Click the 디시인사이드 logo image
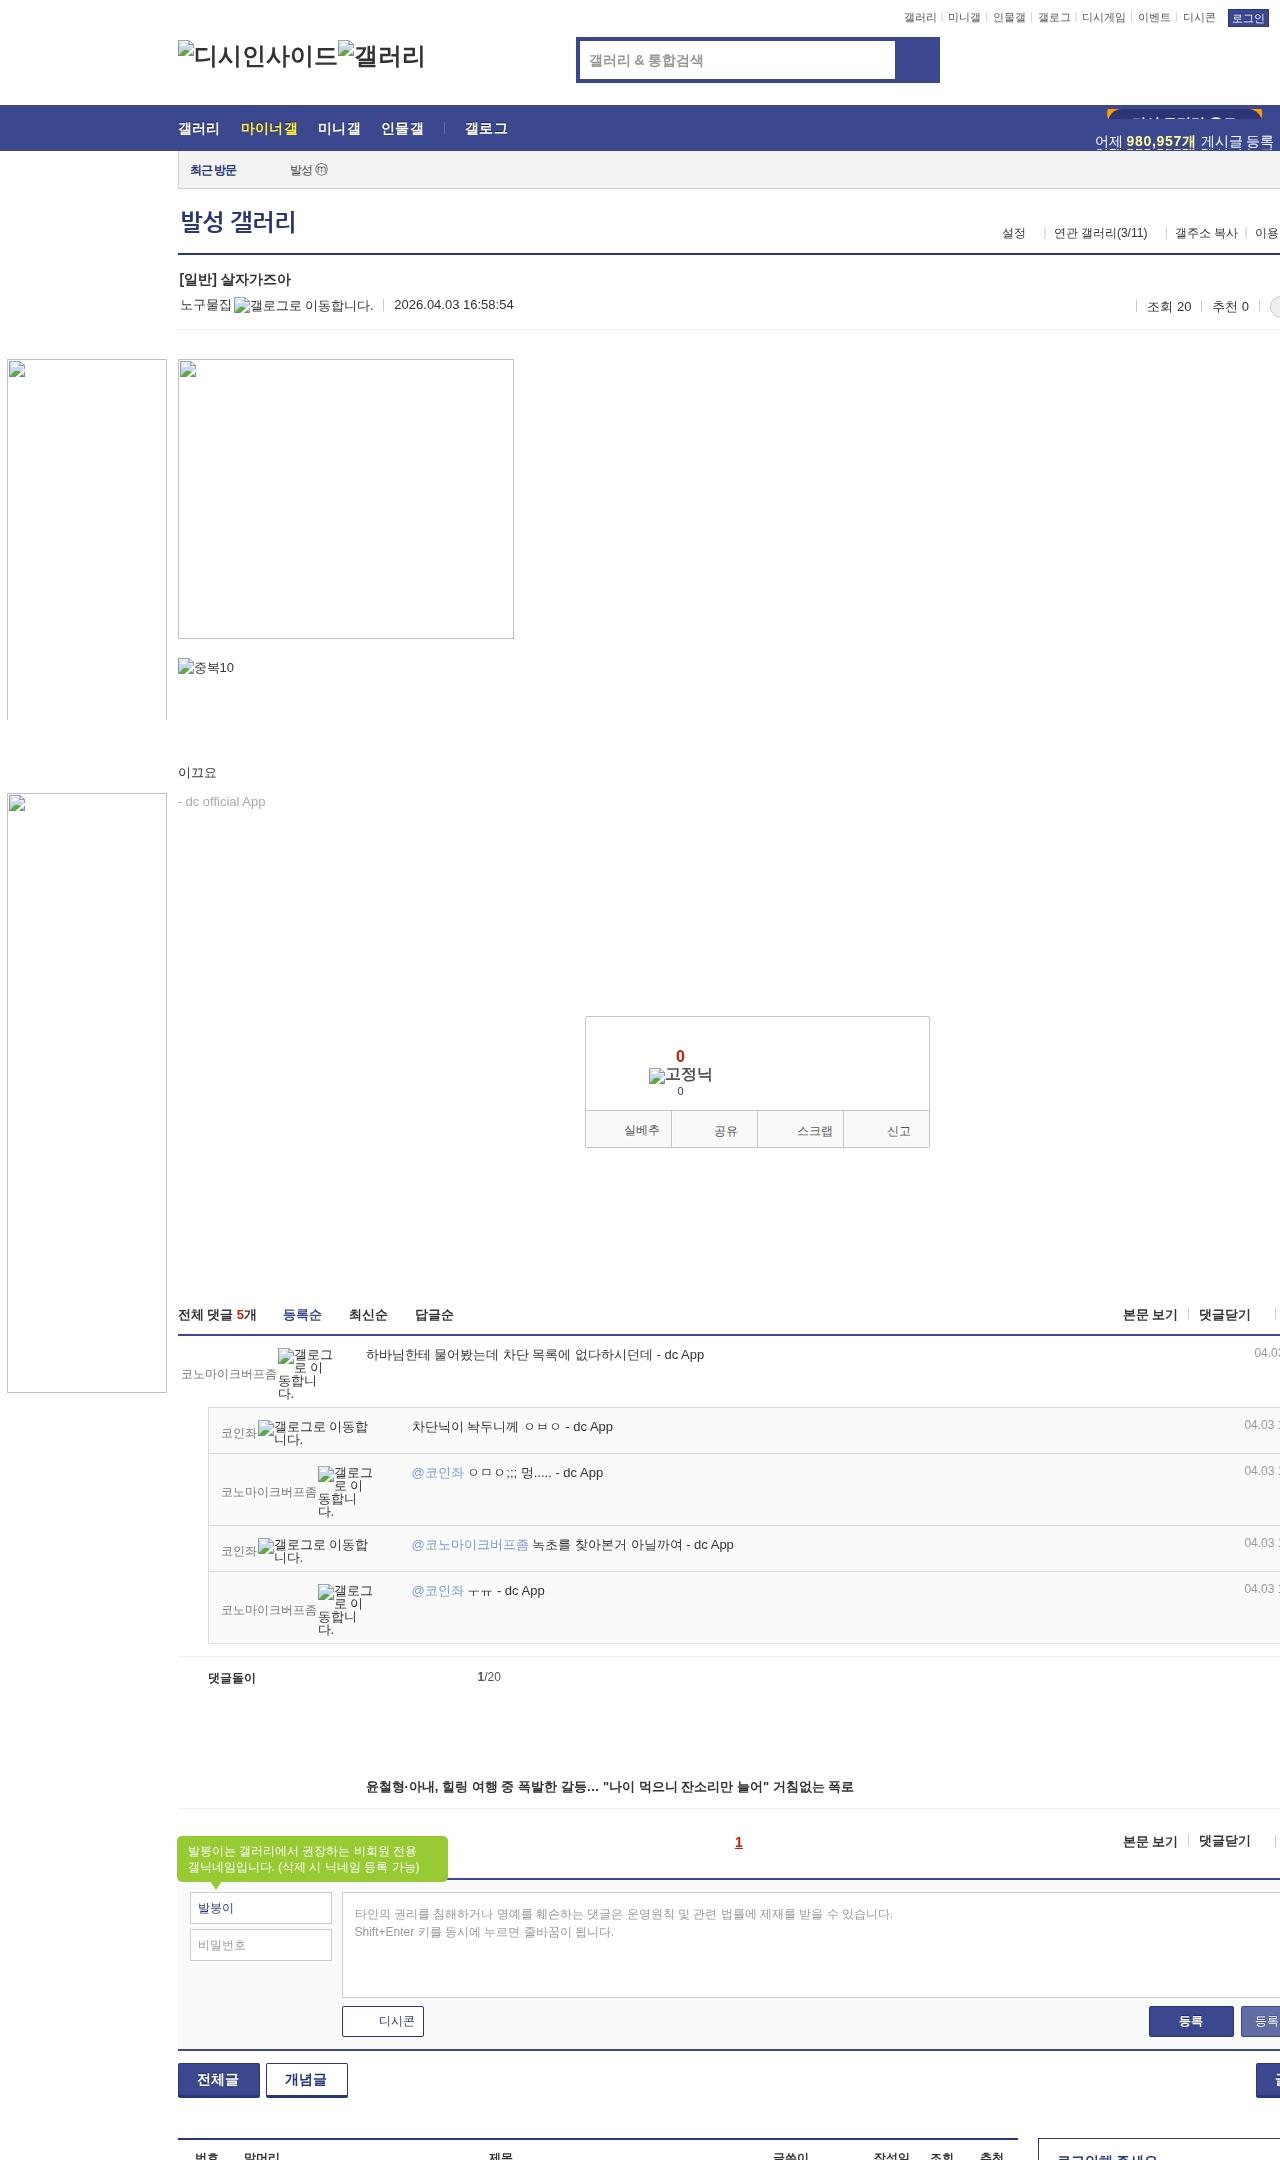1280x2160 pixels. [258, 56]
